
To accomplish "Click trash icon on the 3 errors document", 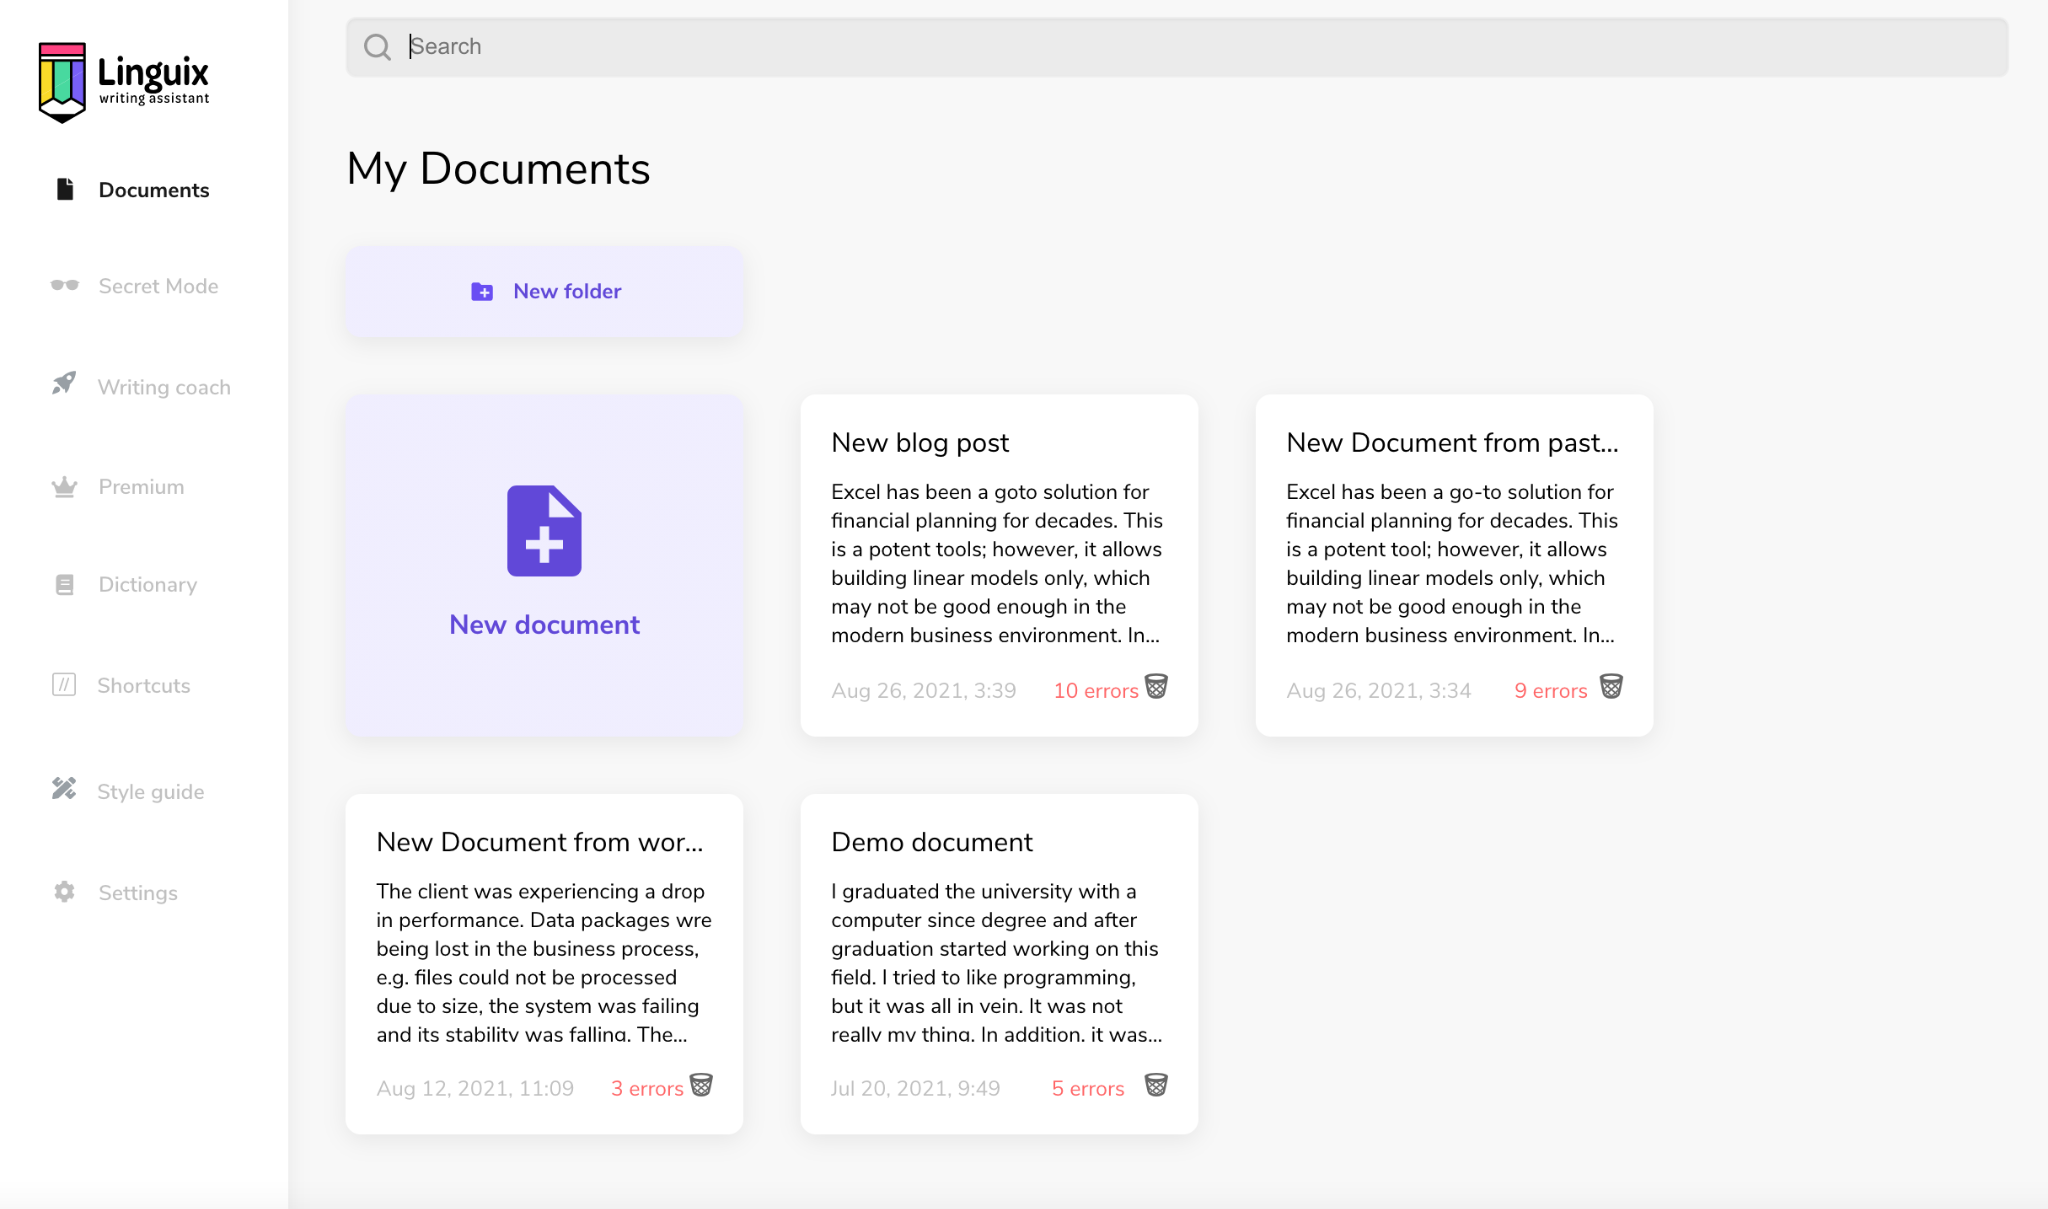I will tap(702, 1086).
